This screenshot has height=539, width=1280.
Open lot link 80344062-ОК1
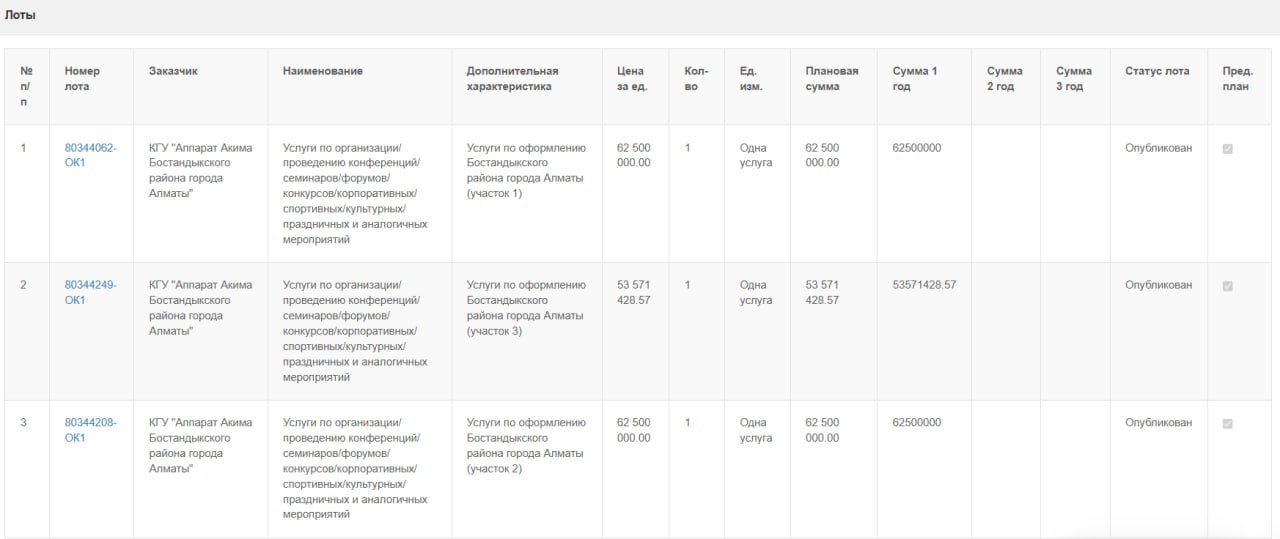pyautogui.click(x=90, y=155)
